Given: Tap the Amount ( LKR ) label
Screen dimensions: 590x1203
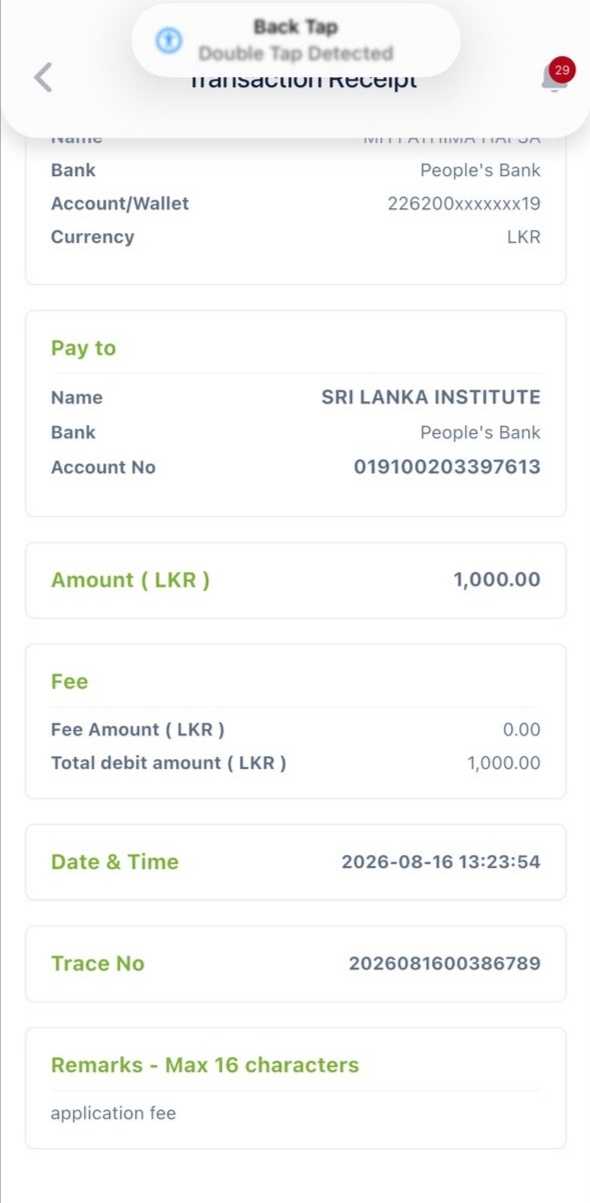Looking at the screenshot, I should (130, 580).
